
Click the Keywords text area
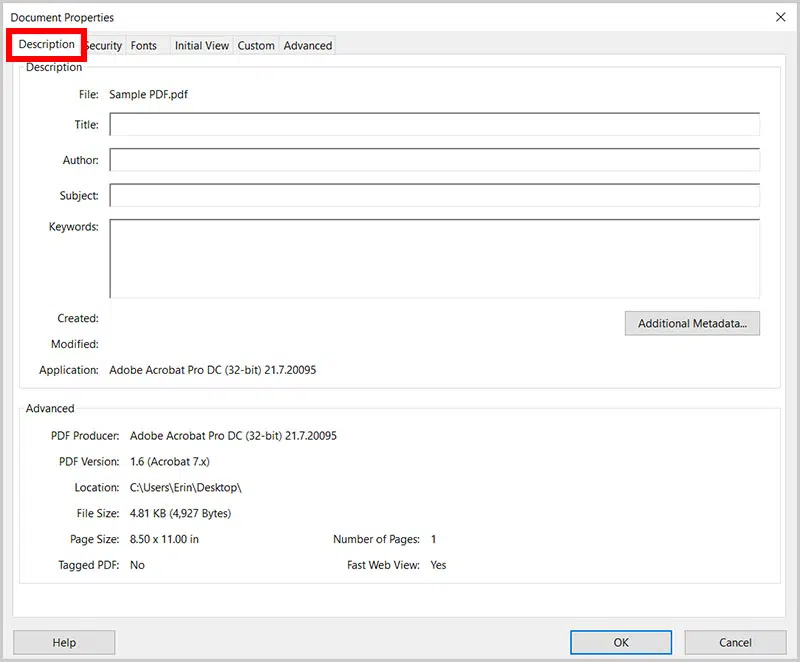[435, 258]
